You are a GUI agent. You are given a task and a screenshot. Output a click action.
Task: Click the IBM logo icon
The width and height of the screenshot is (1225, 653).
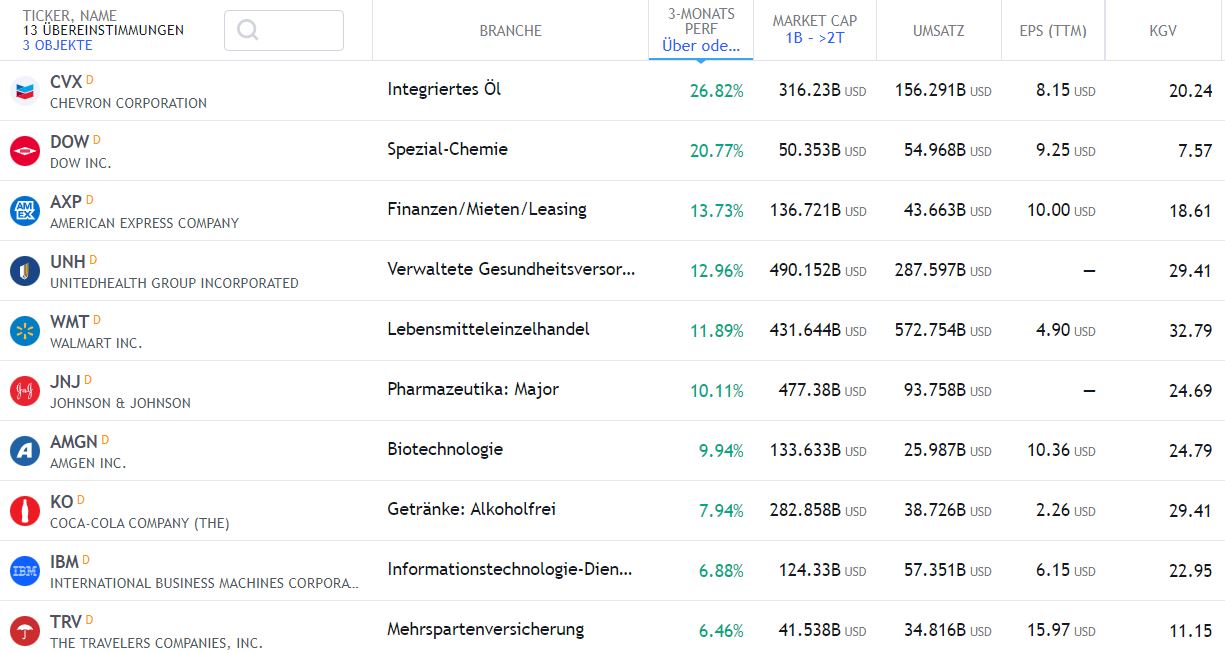[x=25, y=570]
